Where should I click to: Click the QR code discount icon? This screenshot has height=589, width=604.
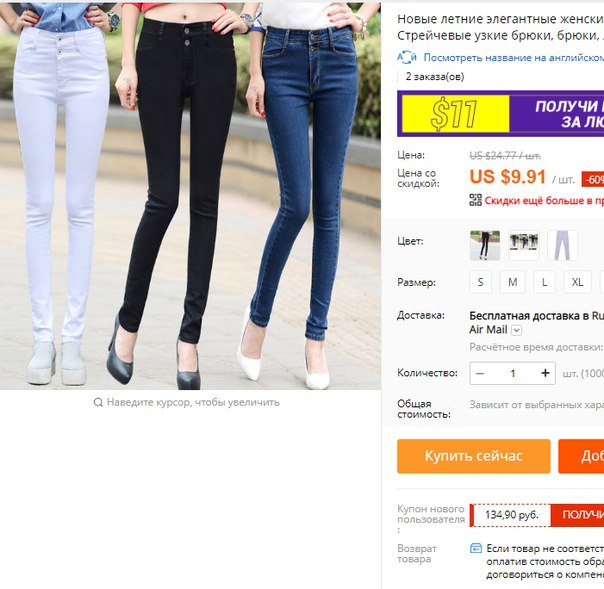click(x=475, y=200)
